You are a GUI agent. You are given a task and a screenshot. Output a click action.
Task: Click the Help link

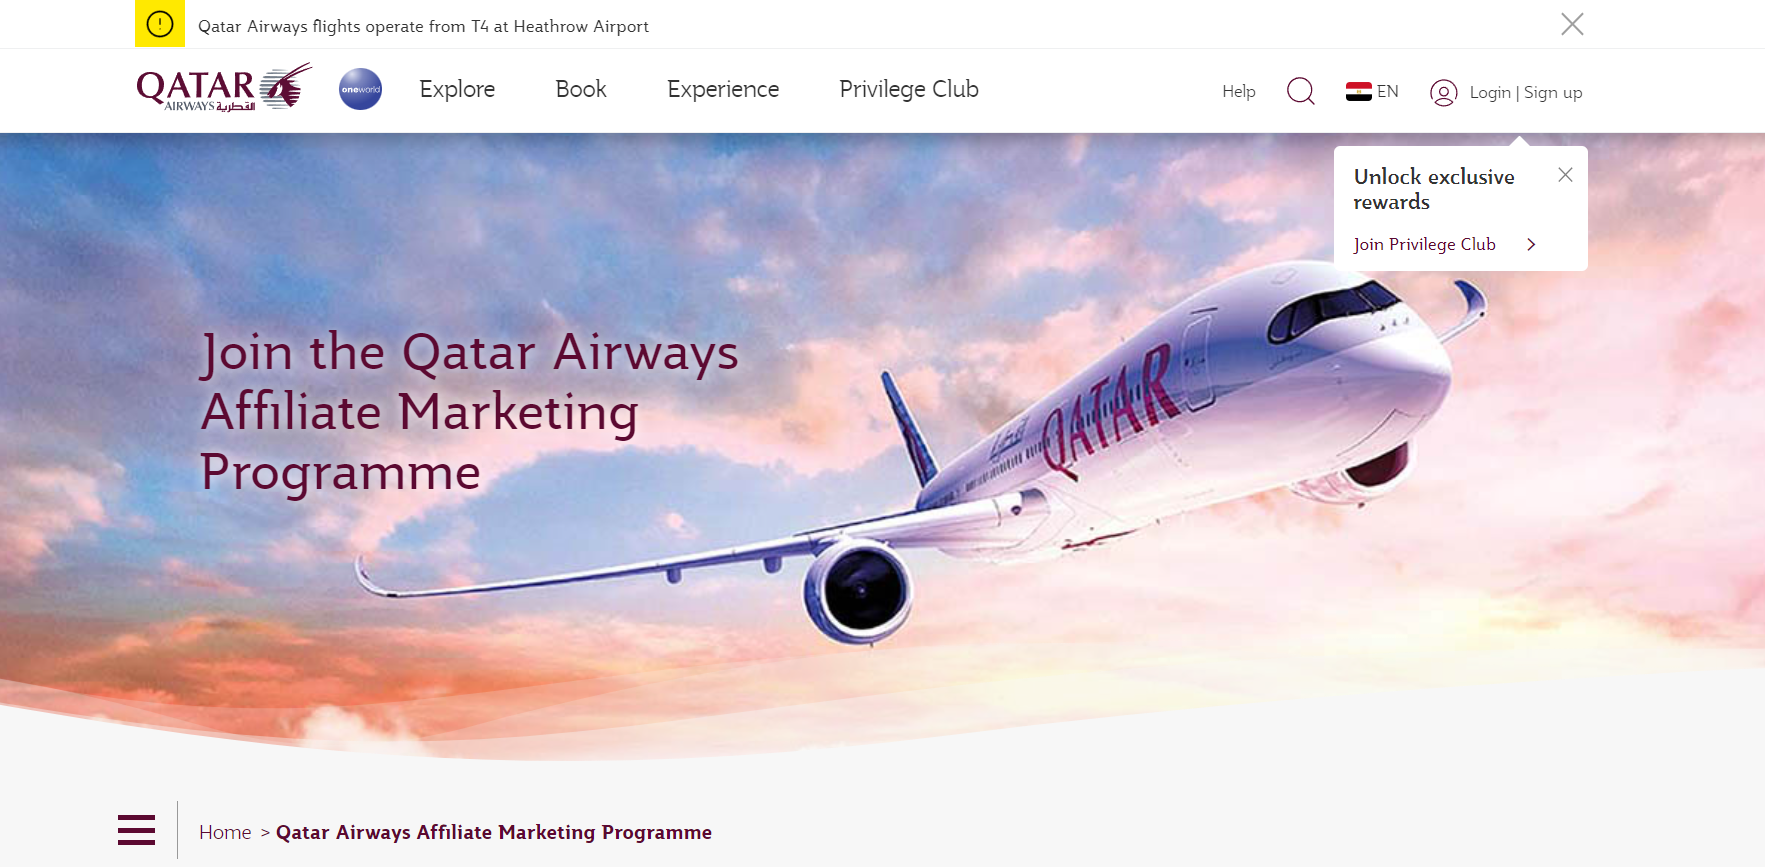point(1238,91)
